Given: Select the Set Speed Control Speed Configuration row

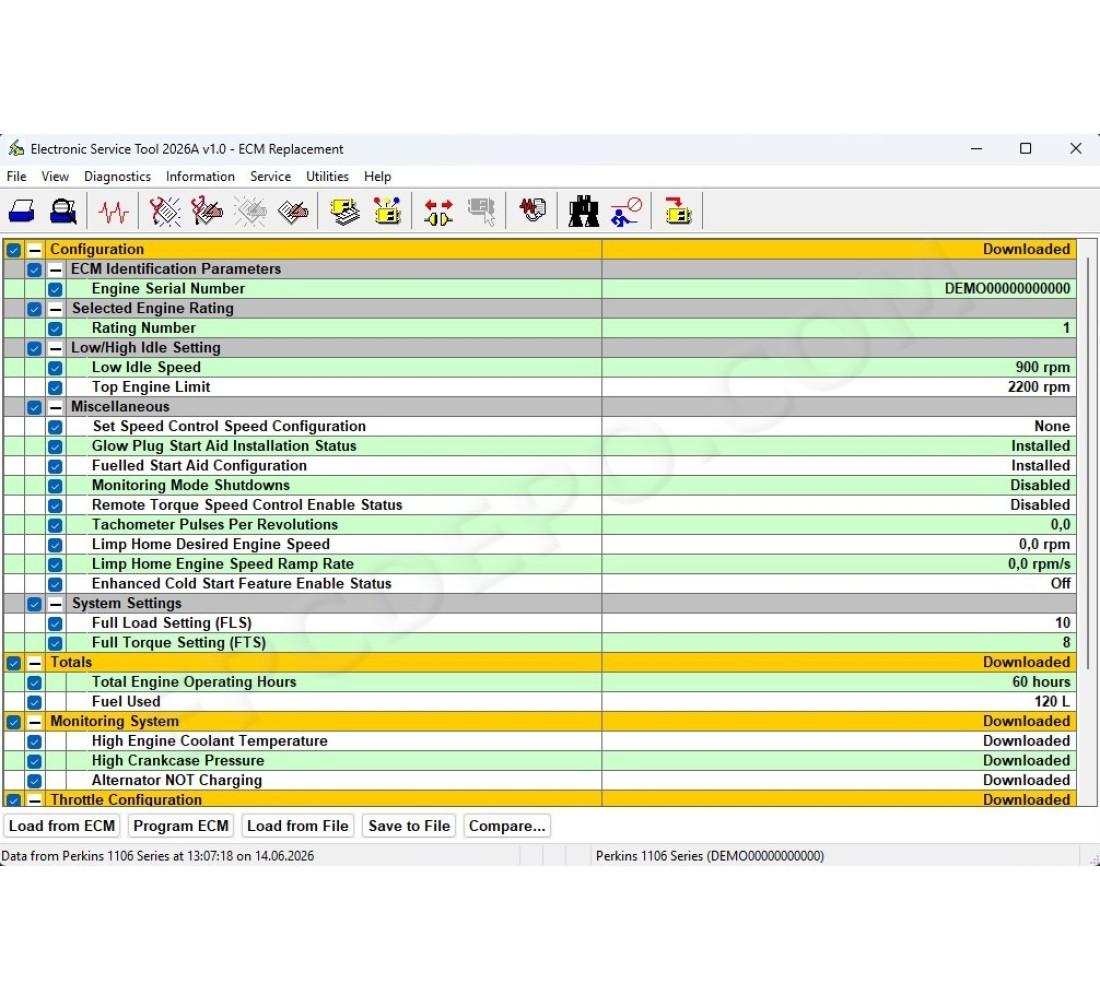Looking at the screenshot, I should [x=540, y=427].
